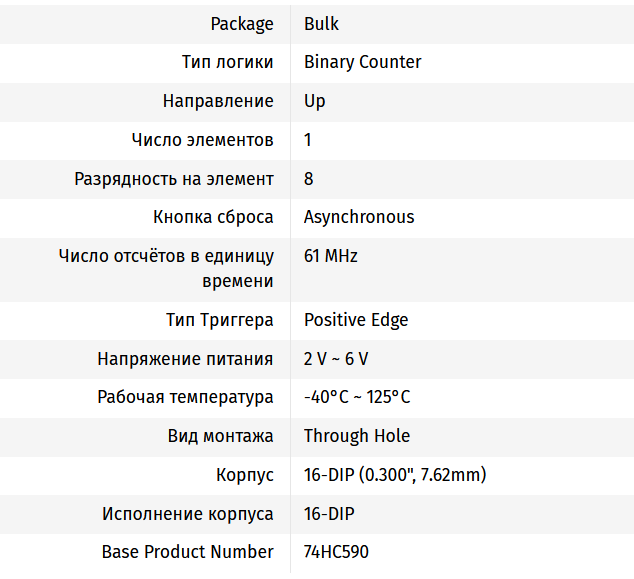Select the '-40°C ~ 125°C' temperature value

[357, 397]
